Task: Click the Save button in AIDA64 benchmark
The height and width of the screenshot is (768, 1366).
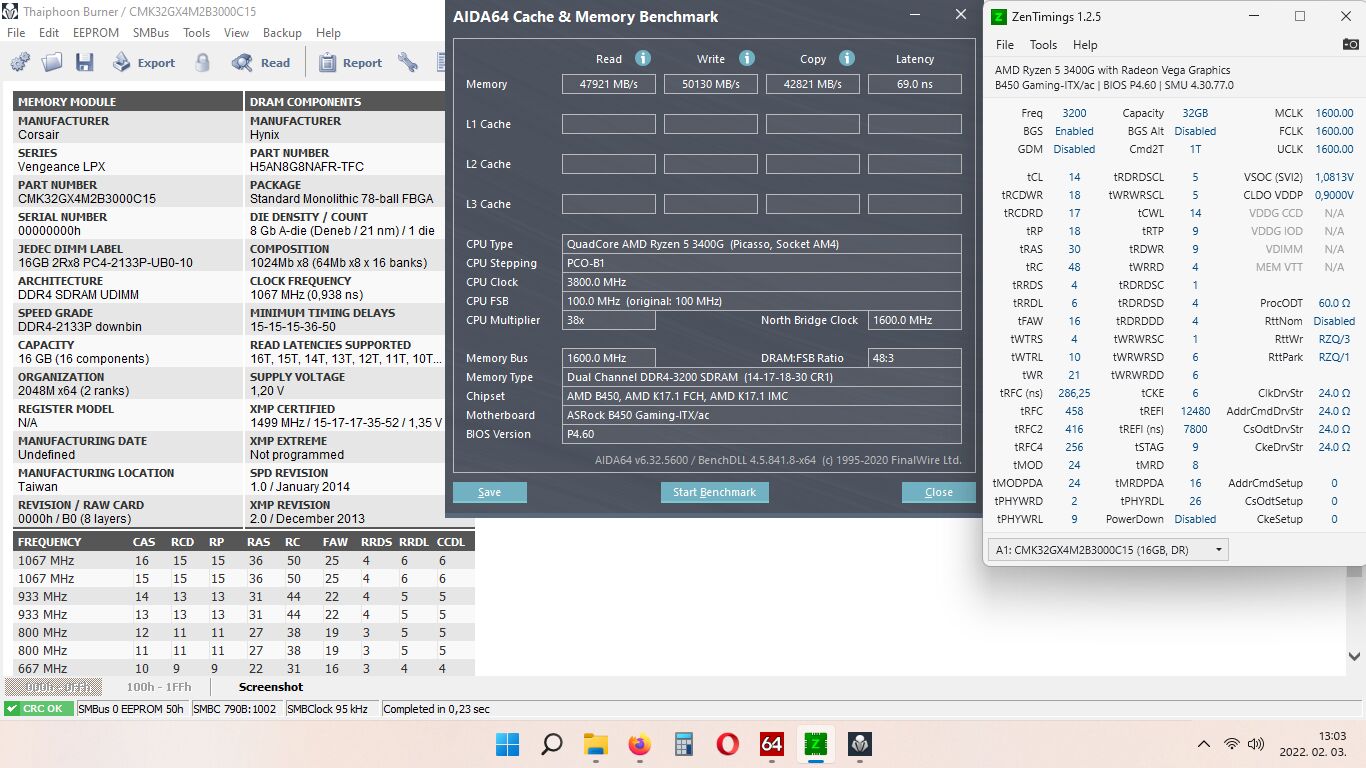Action: [x=490, y=492]
